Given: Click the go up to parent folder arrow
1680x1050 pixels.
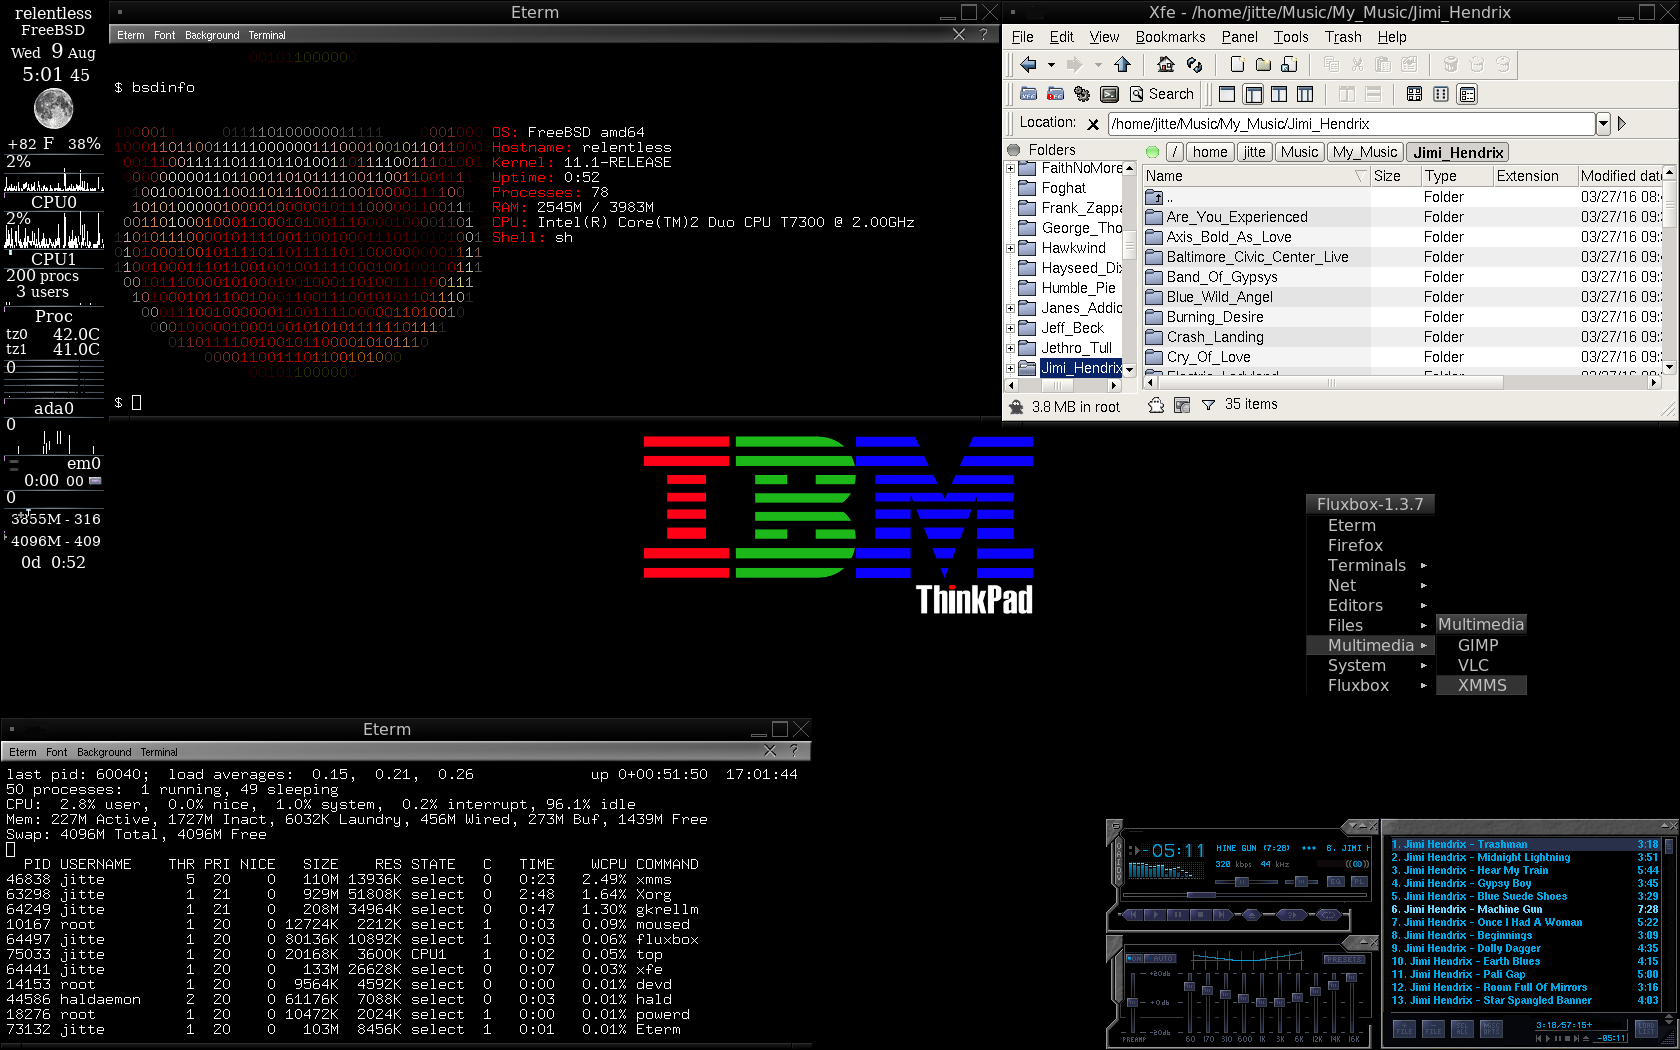Looking at the screenshot, I should pos(1122,65).
